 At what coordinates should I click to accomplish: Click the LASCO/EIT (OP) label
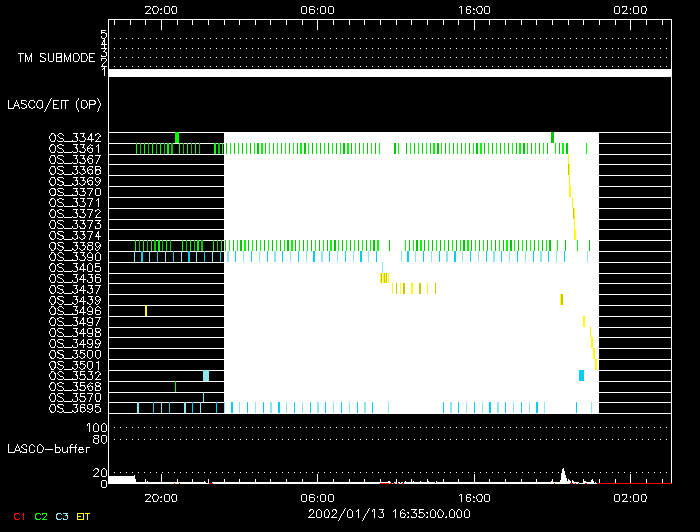coord(54,105)
